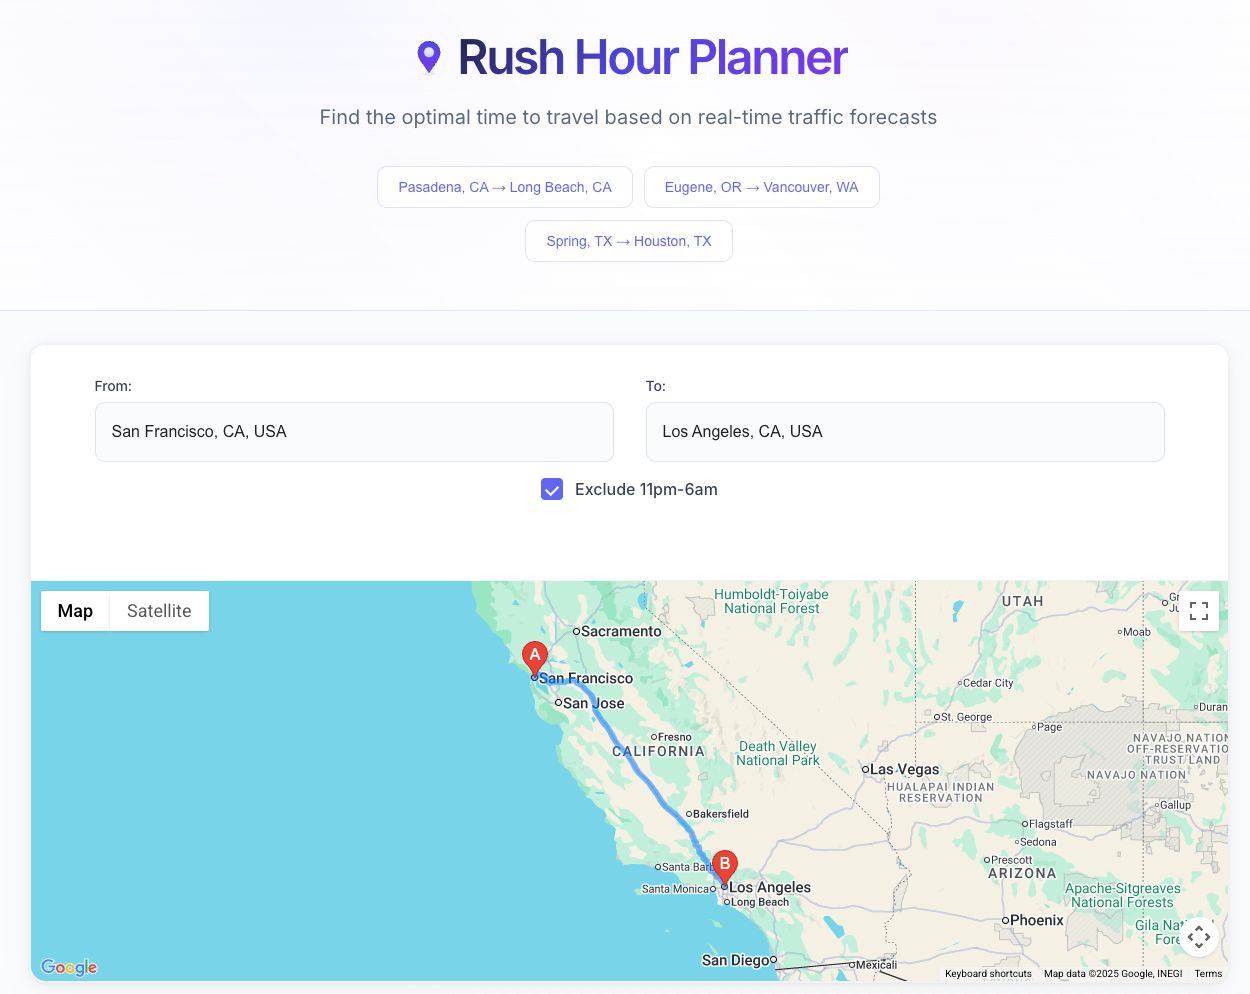Click the purple location pin in the header
The width and height of the screenshot is (1250, 994).
(429, 57)
